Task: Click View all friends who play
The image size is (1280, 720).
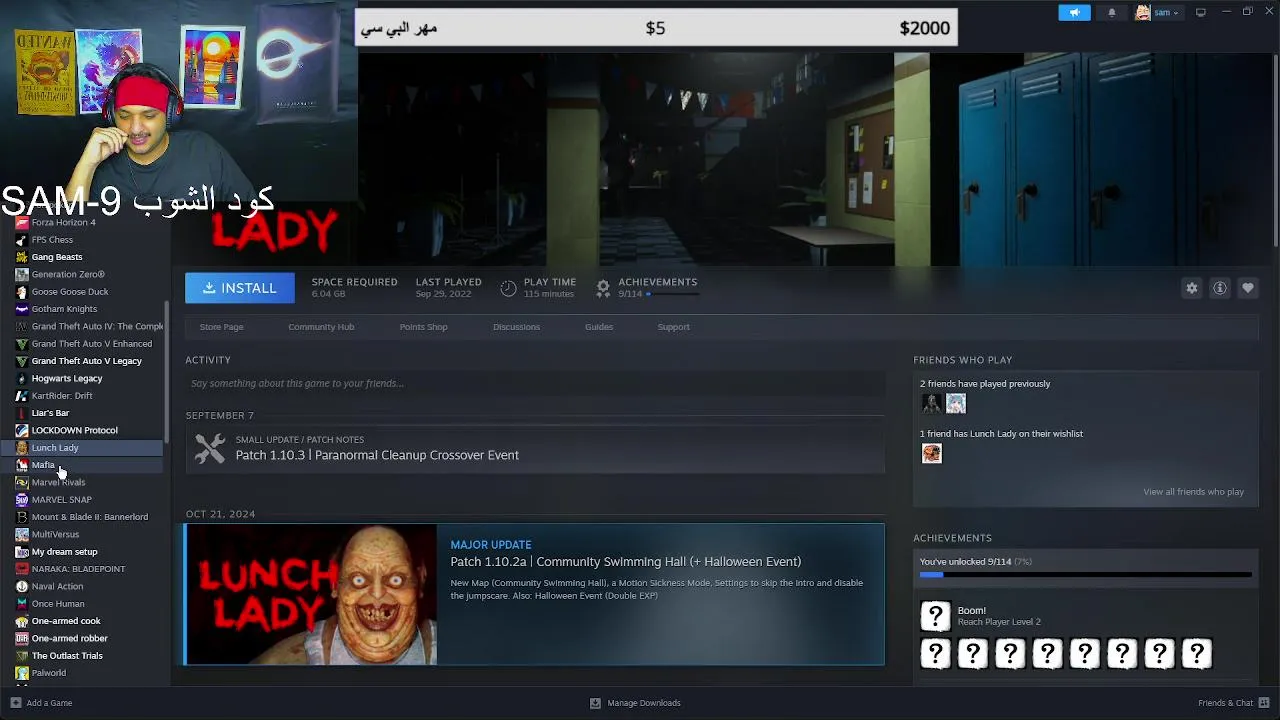Action: pos(1193,492)
